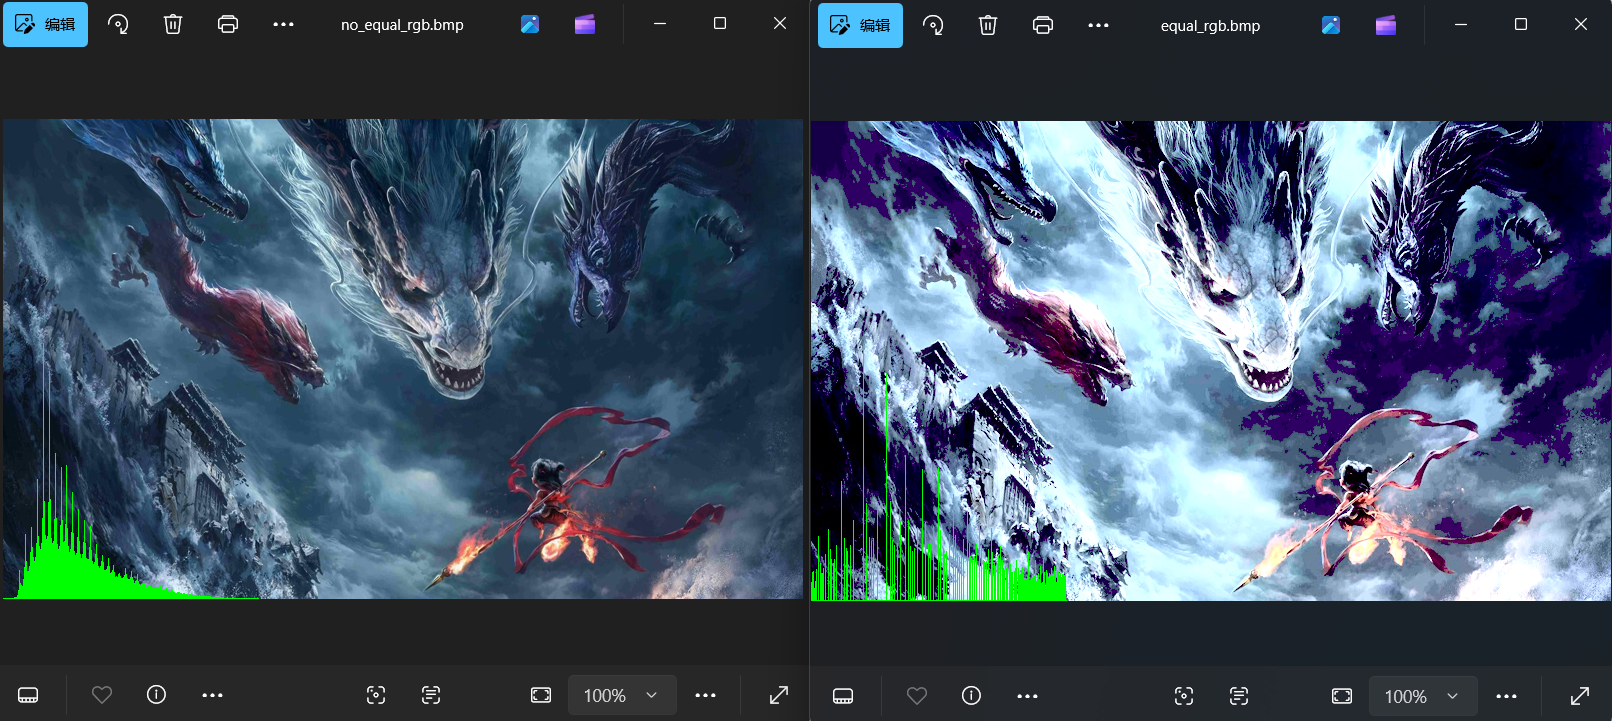Delete image in no_equal_rgb.bmp window
Image resolution: width=1612 pixels, height=721 pixels.
tap(173, 24)
